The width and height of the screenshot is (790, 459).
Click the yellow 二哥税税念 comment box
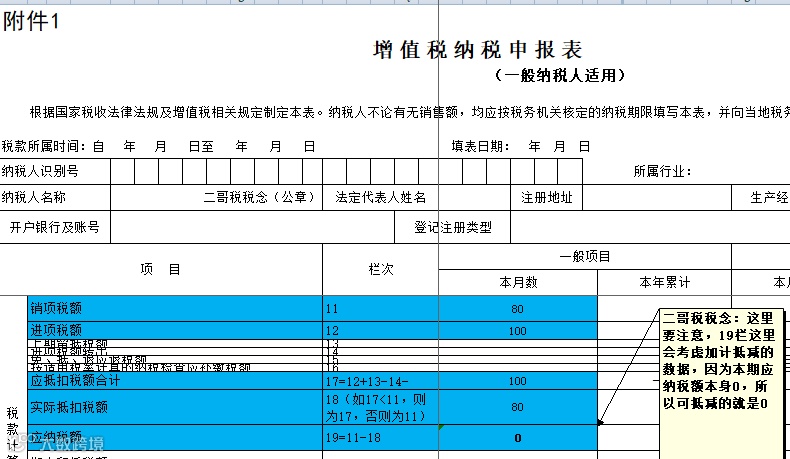[721, 383]
